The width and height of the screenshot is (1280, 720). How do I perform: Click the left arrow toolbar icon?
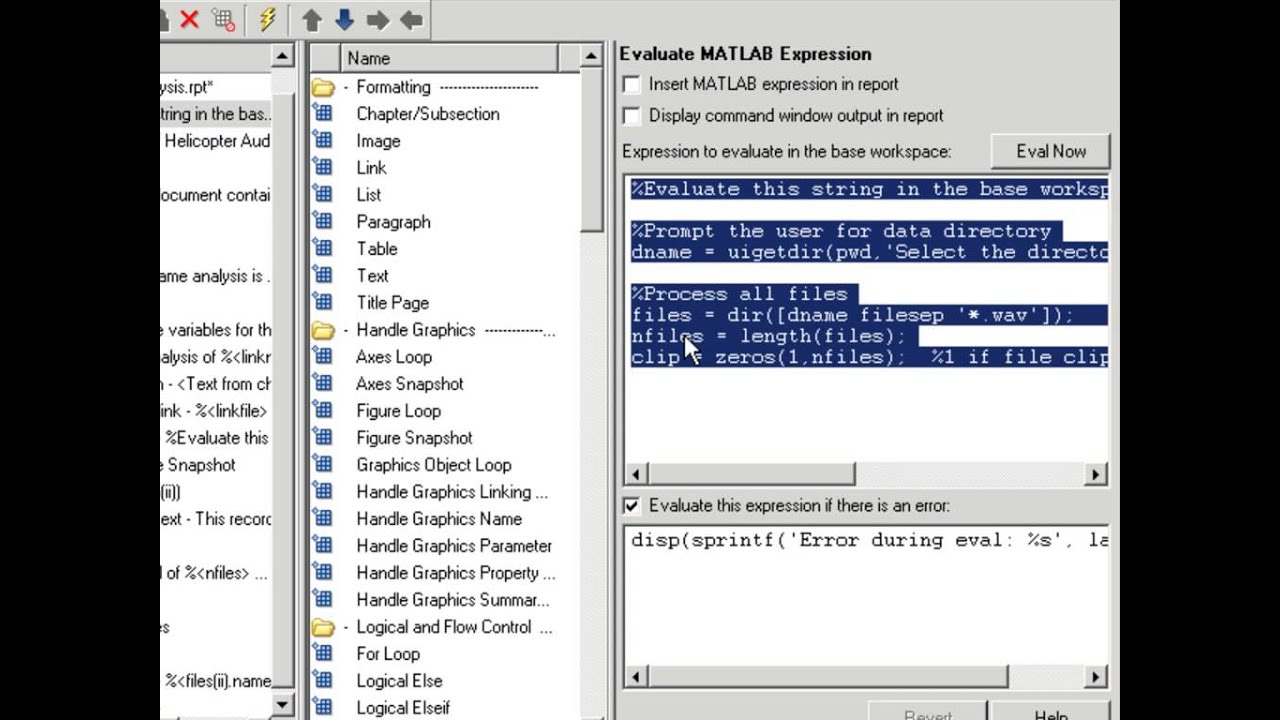point(411,19)
